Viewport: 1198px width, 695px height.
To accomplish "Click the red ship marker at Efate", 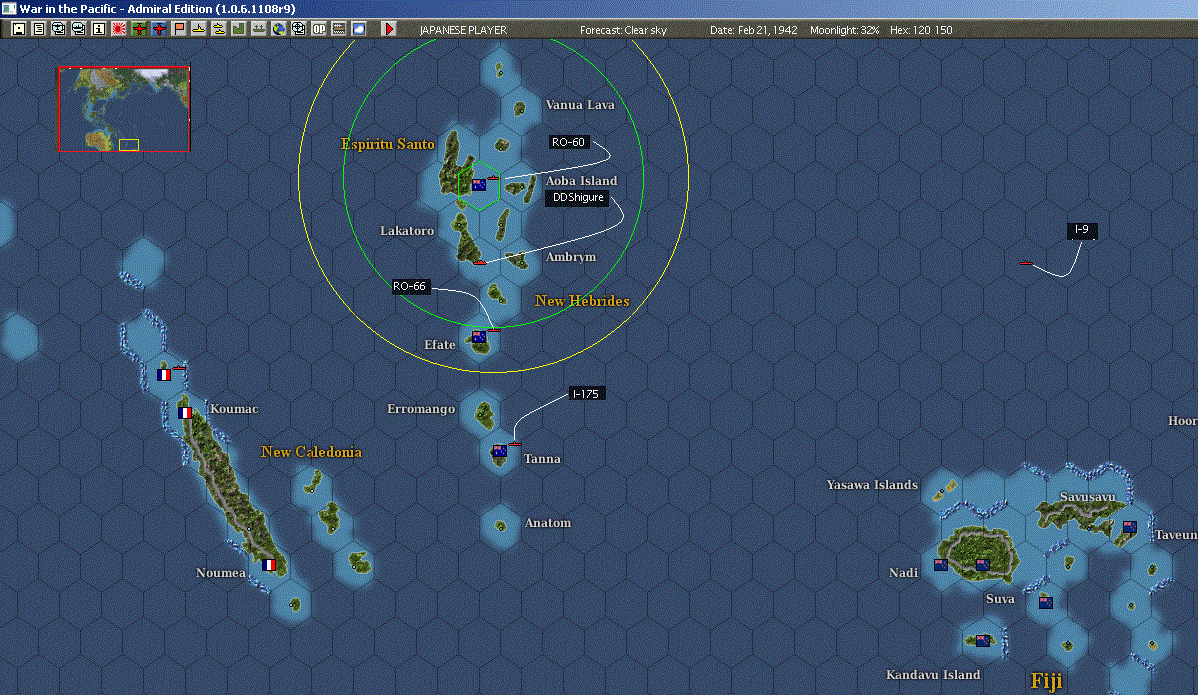I will tap(494, 330).
